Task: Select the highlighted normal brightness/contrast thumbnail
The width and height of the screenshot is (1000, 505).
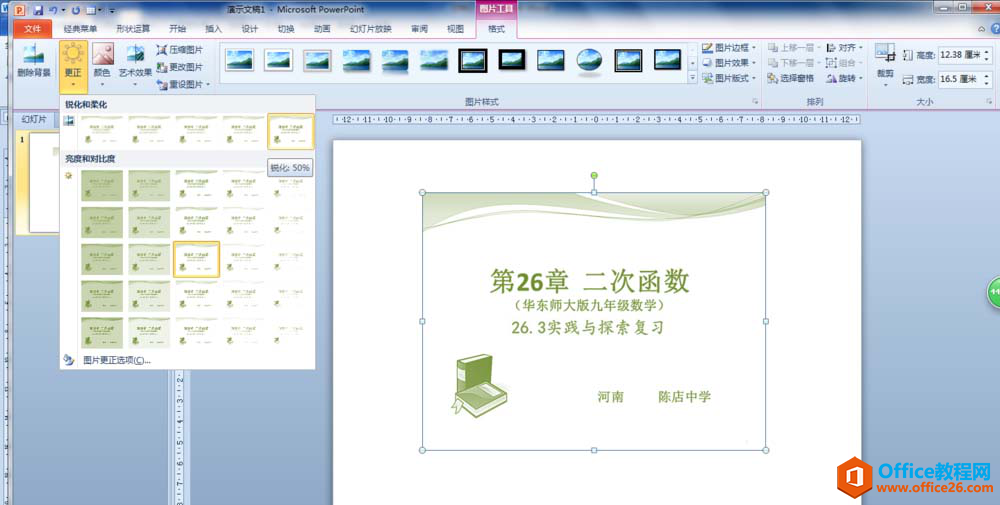Action: 196,259
